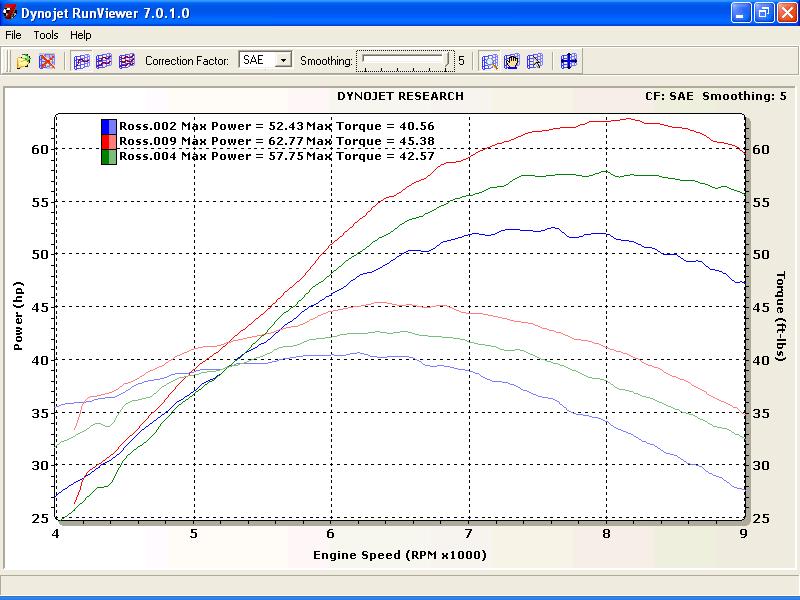Click the Smoothing label in the toolbar
This screenshot has width=800, height=600.
click(326, 61)
